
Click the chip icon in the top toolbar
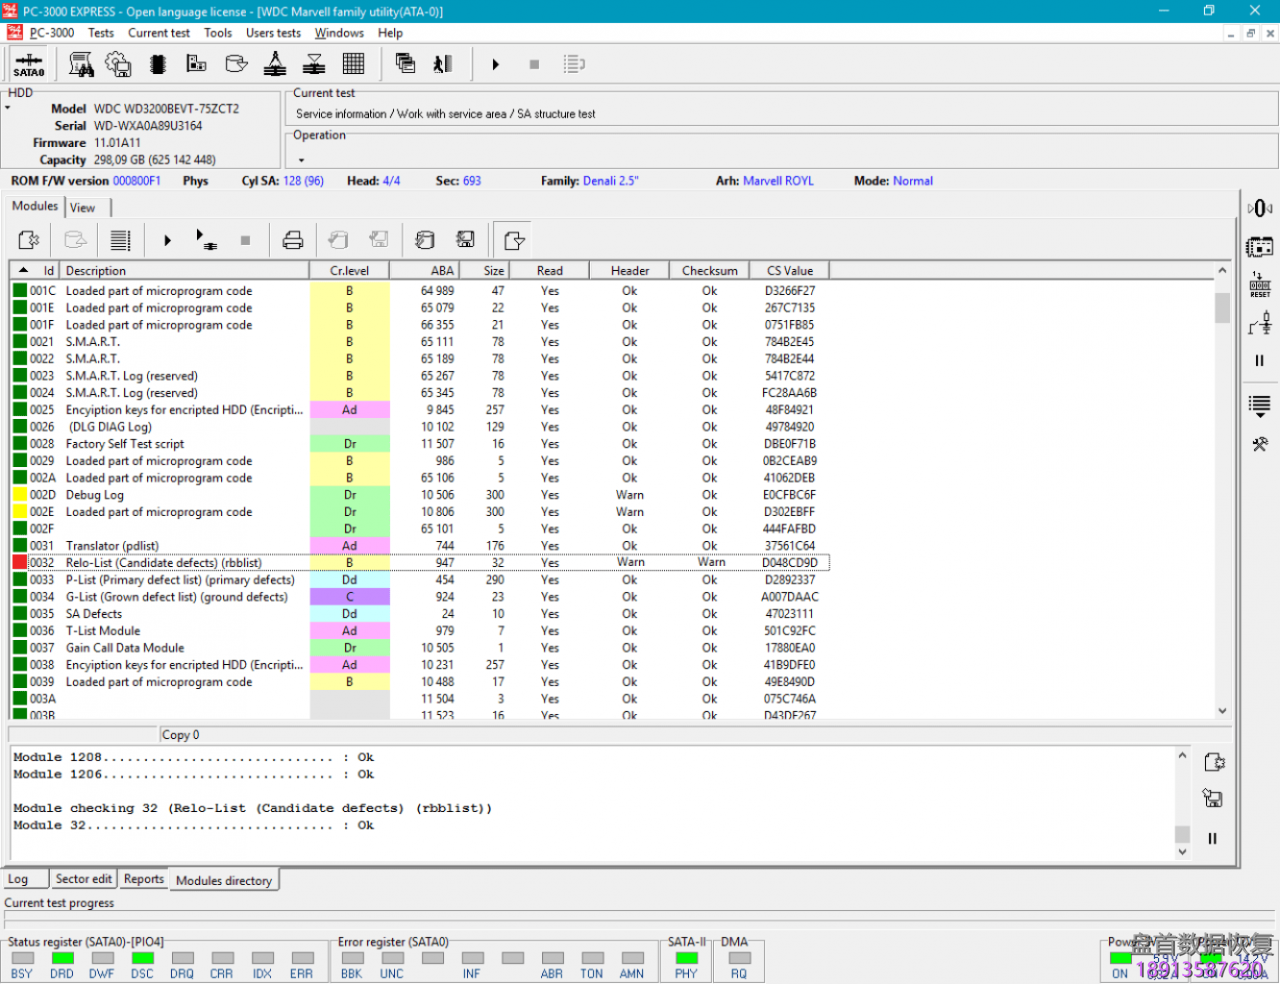[x=157, y=65]
